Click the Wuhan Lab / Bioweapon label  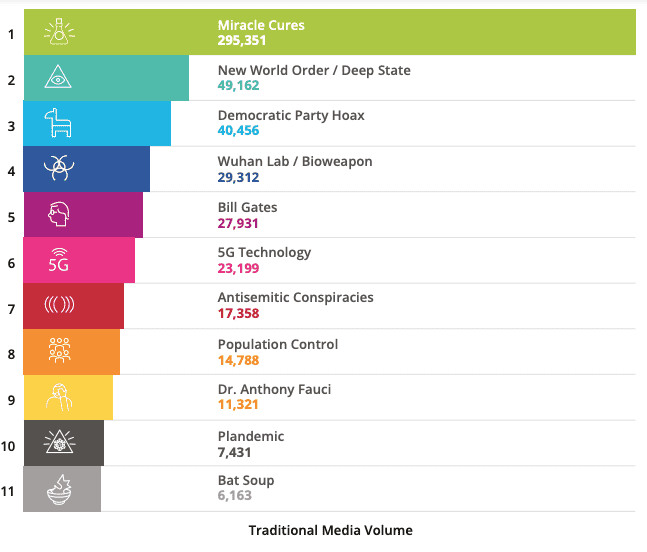[295, 161]
